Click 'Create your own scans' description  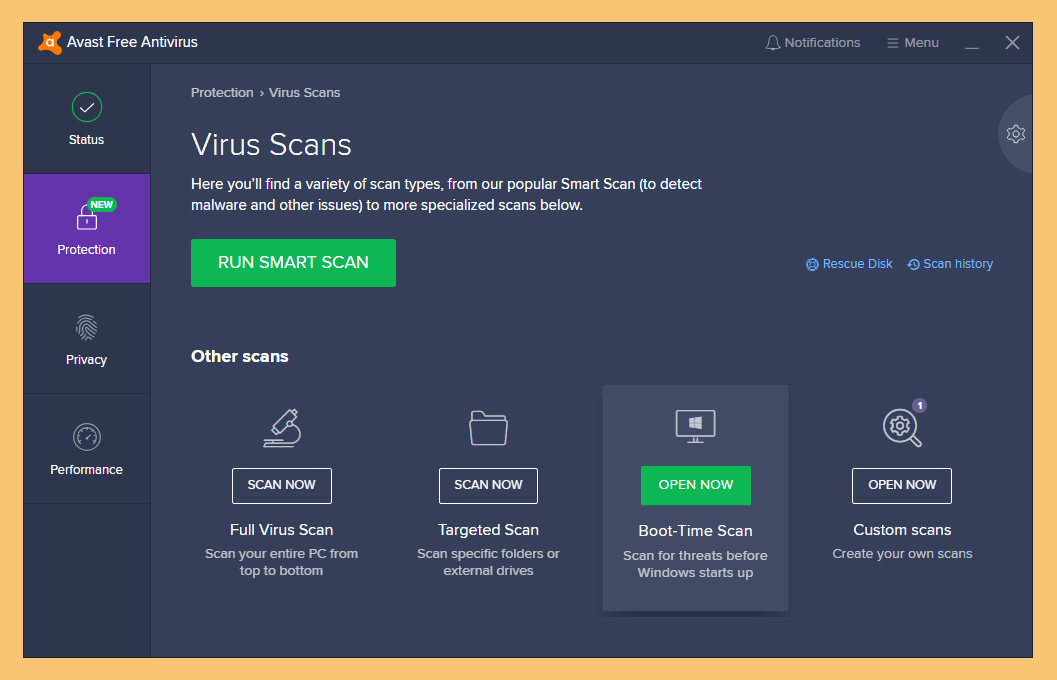pos(902,554)
